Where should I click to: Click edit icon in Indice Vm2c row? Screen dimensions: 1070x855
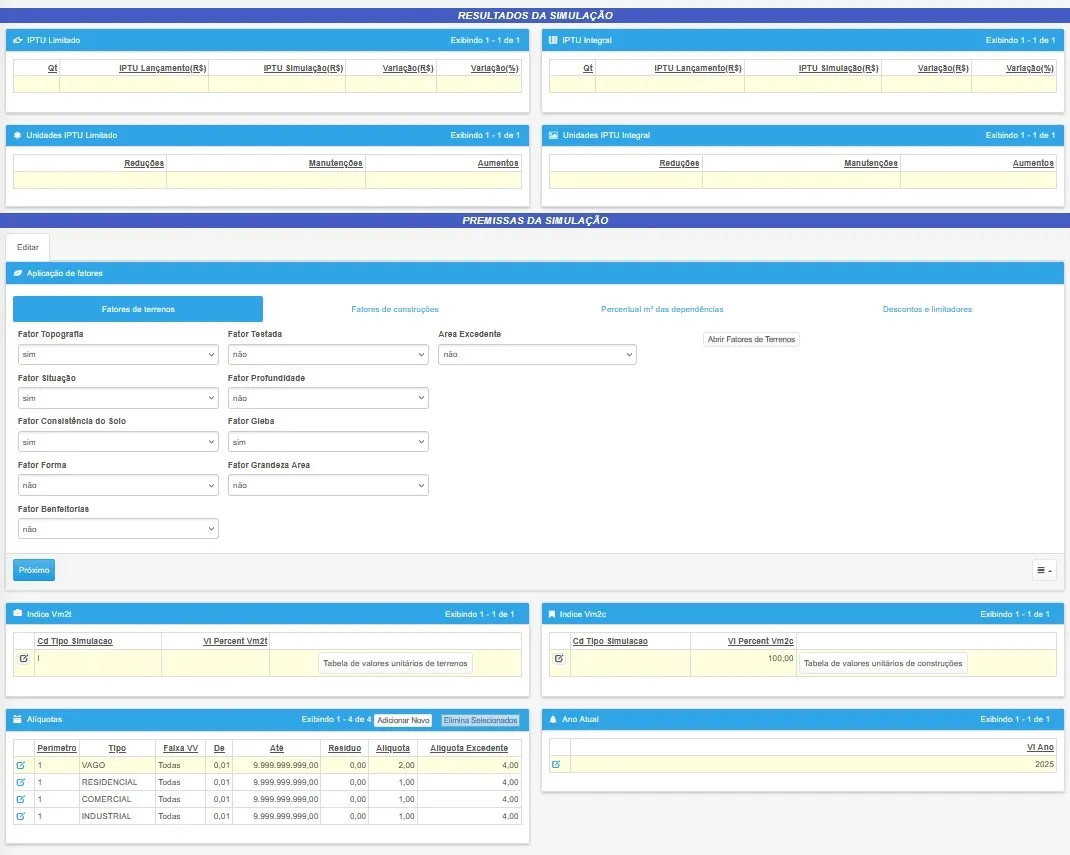(559, 658)
